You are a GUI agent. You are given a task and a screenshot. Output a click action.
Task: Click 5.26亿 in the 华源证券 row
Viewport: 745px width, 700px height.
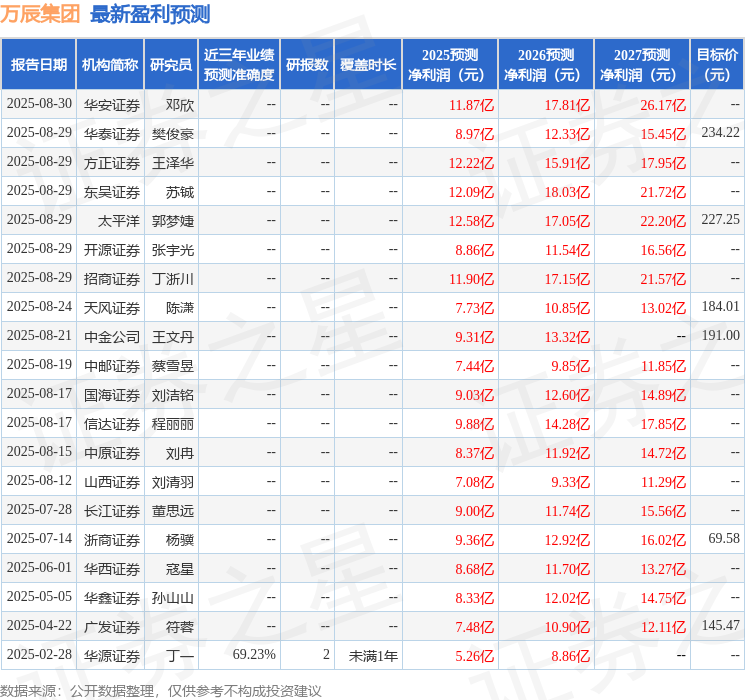pos(474,656)
